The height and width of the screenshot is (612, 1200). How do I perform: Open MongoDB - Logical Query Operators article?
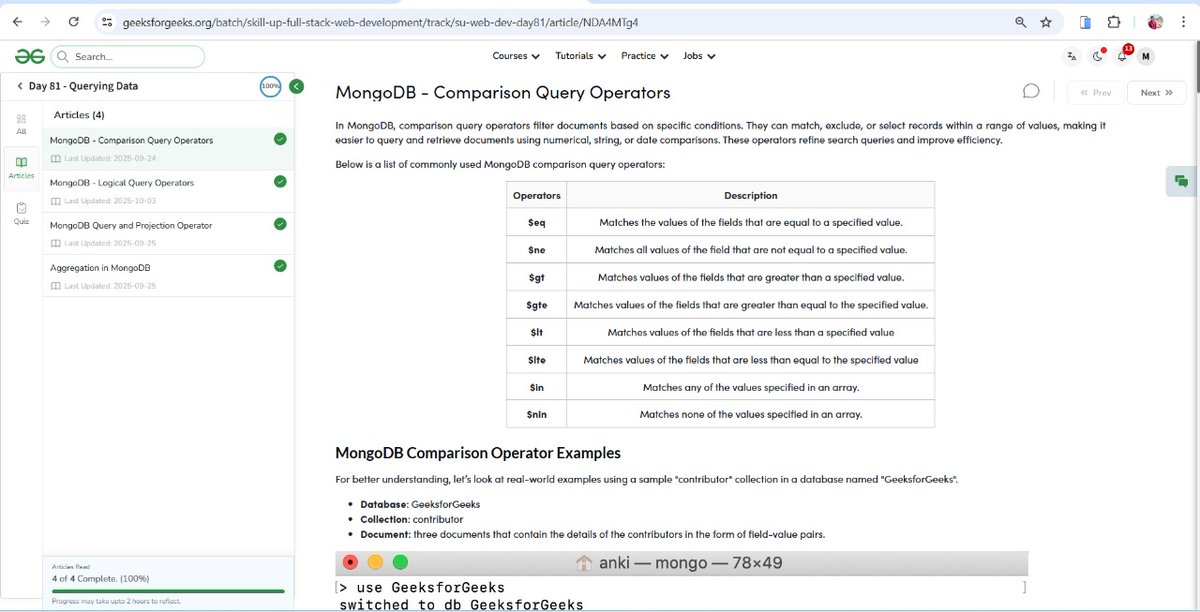[122, 183]
